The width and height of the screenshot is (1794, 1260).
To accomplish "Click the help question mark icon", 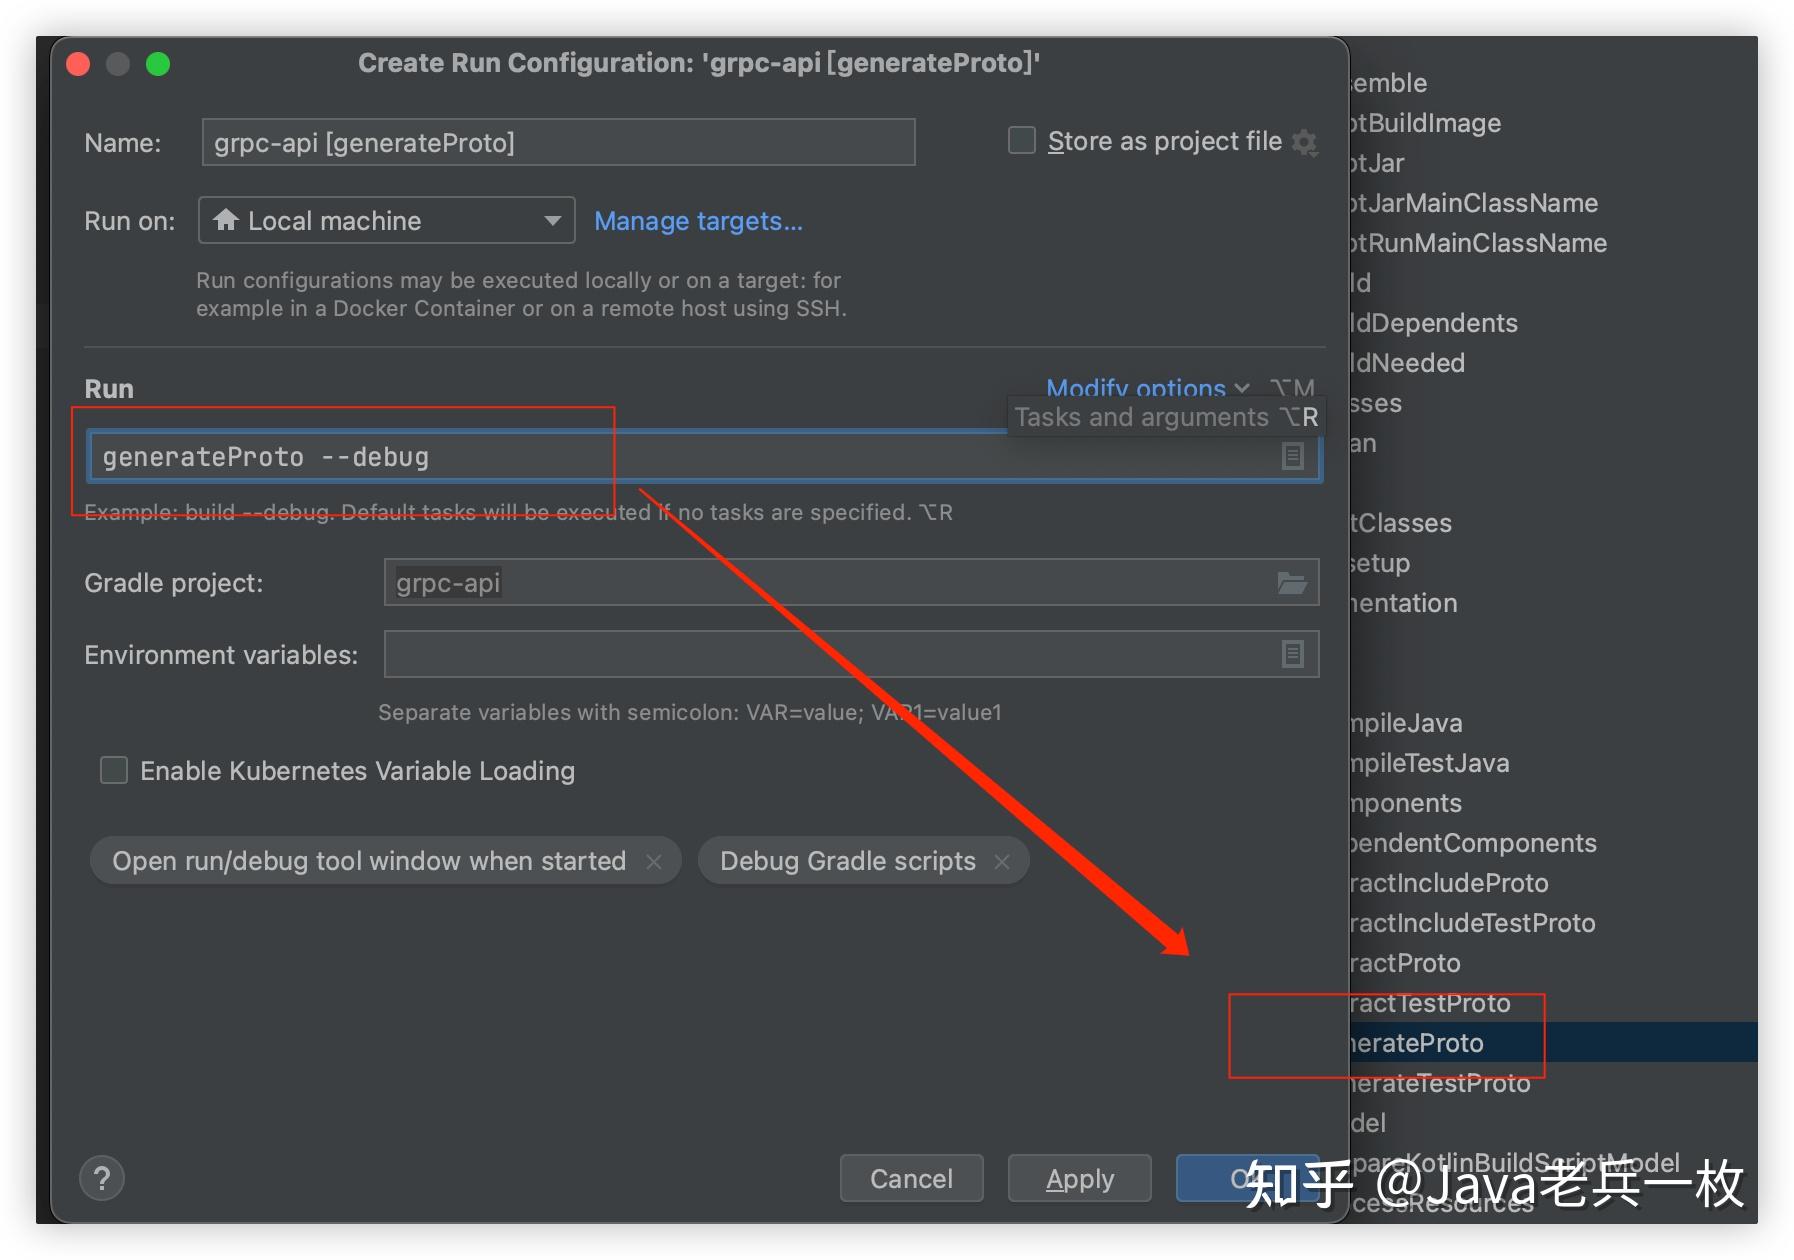I will 101,1178.
